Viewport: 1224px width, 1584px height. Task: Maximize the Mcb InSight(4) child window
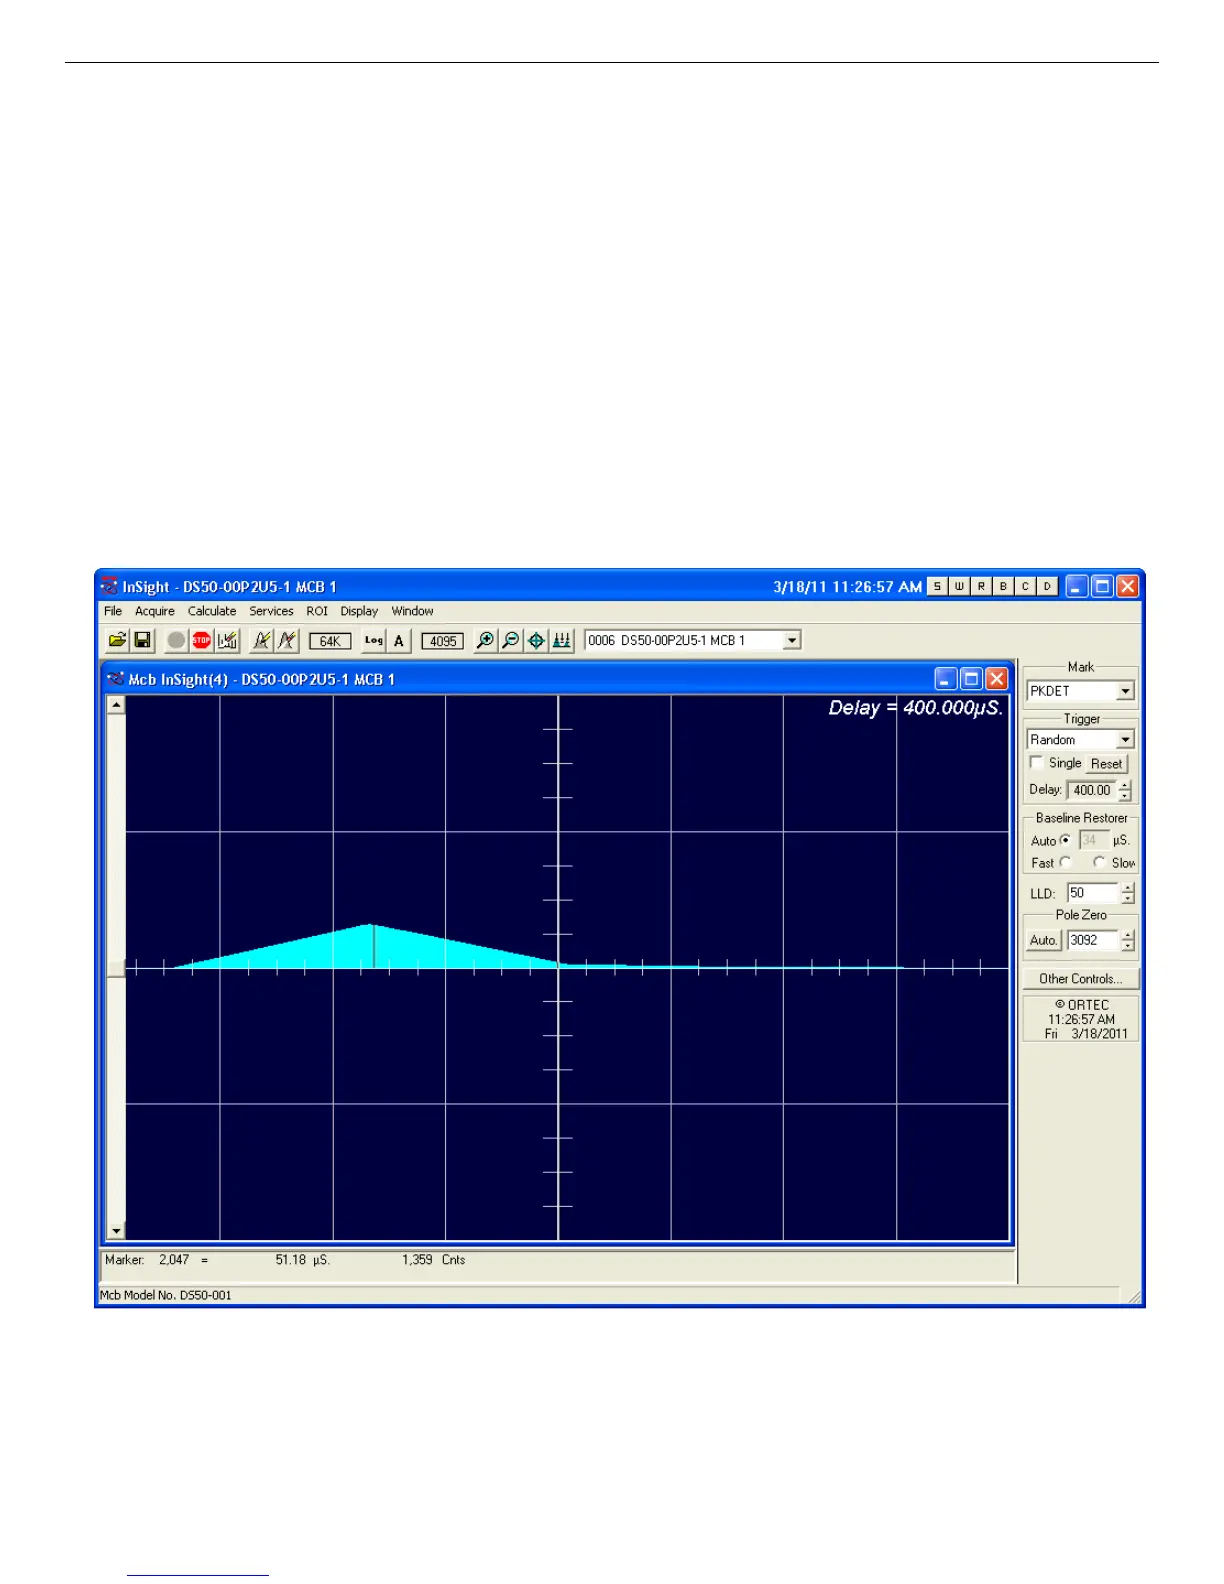(x=971, y=679)
